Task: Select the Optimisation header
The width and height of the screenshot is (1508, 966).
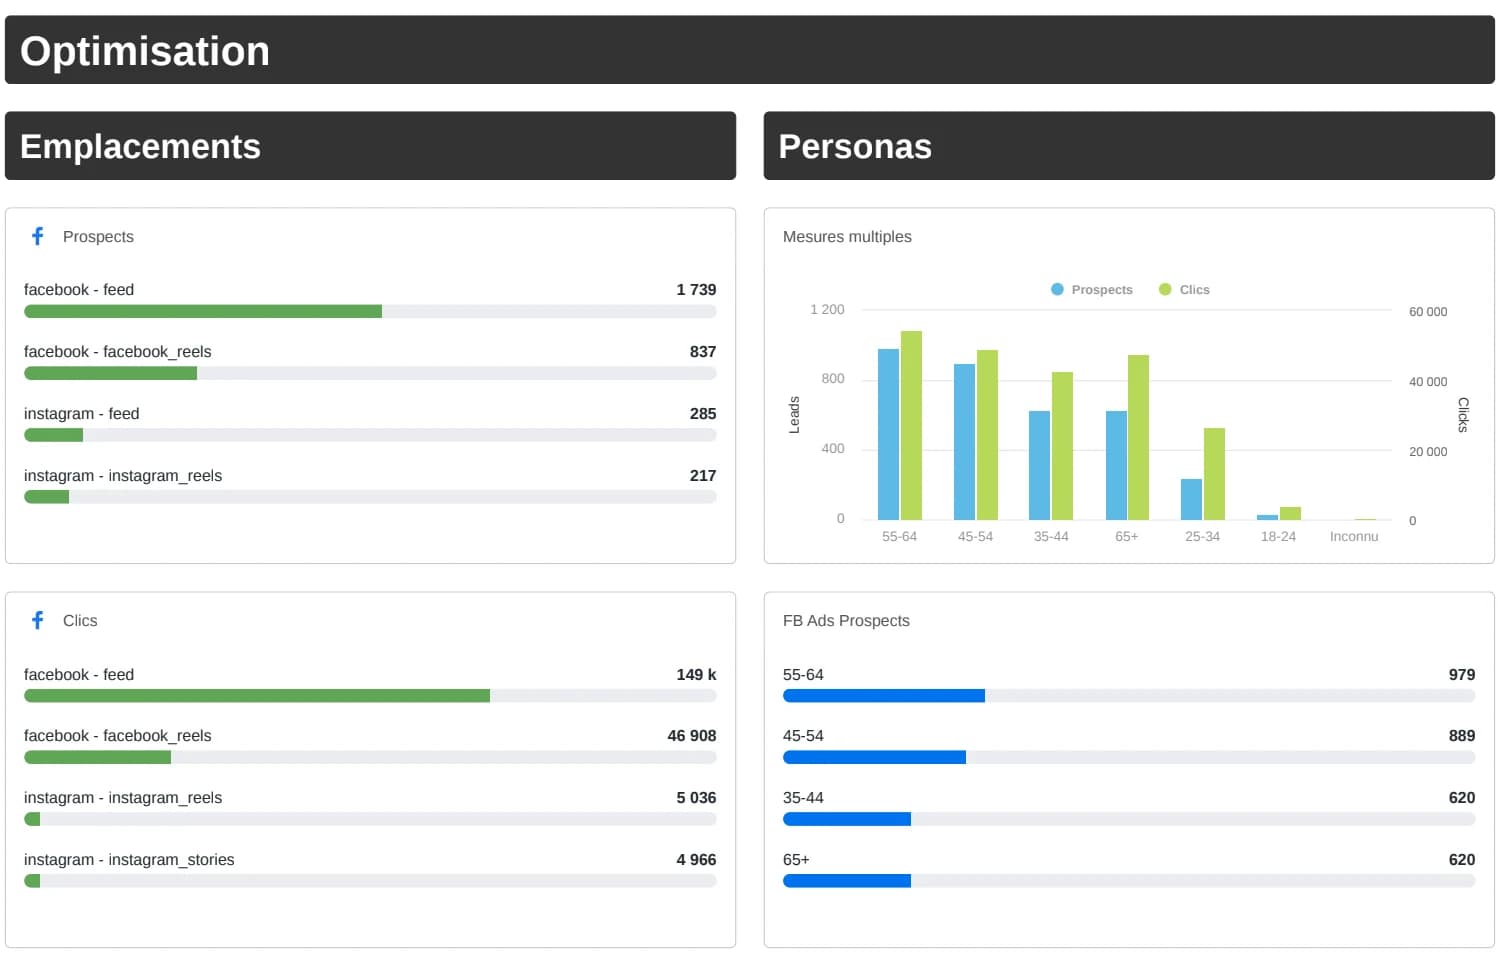Action: pyautogui.click(x=750, y=50)
